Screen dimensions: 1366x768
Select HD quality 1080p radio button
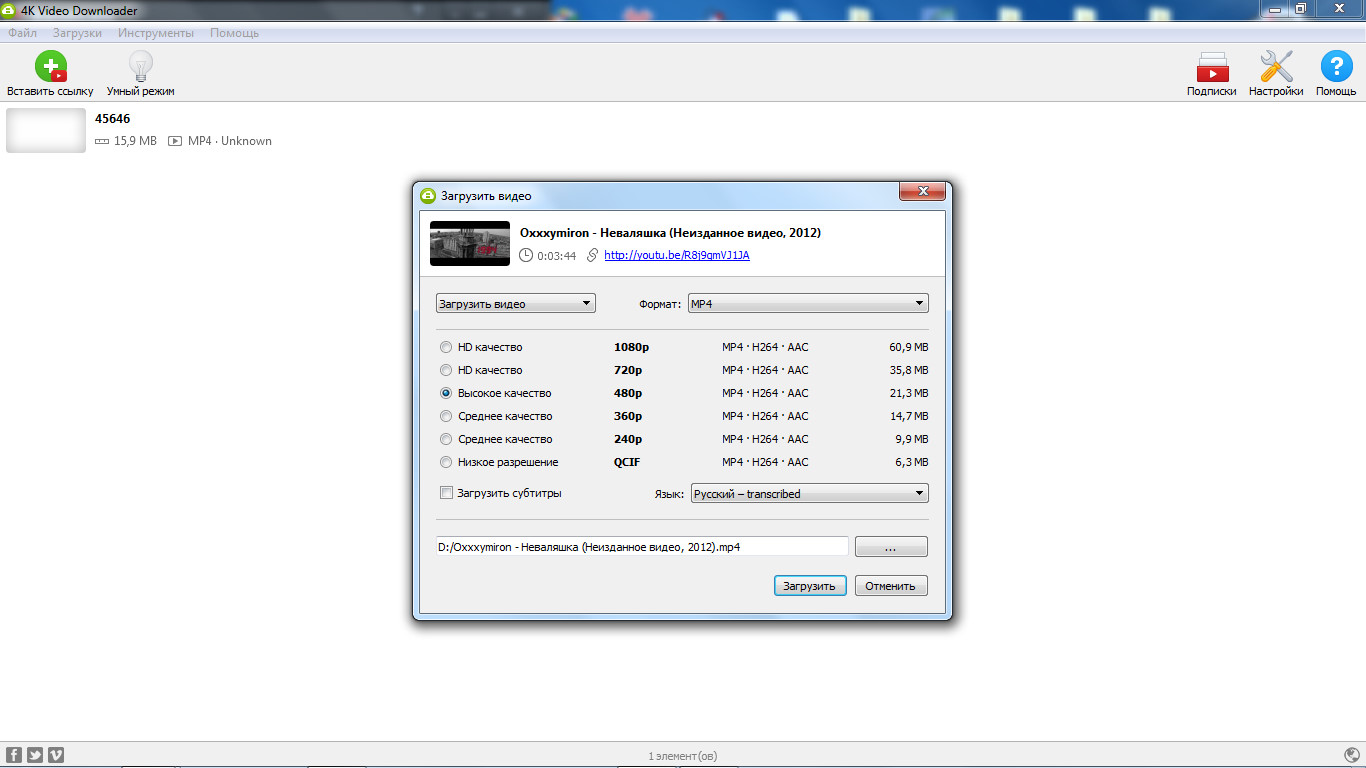(x=446, y=347)
